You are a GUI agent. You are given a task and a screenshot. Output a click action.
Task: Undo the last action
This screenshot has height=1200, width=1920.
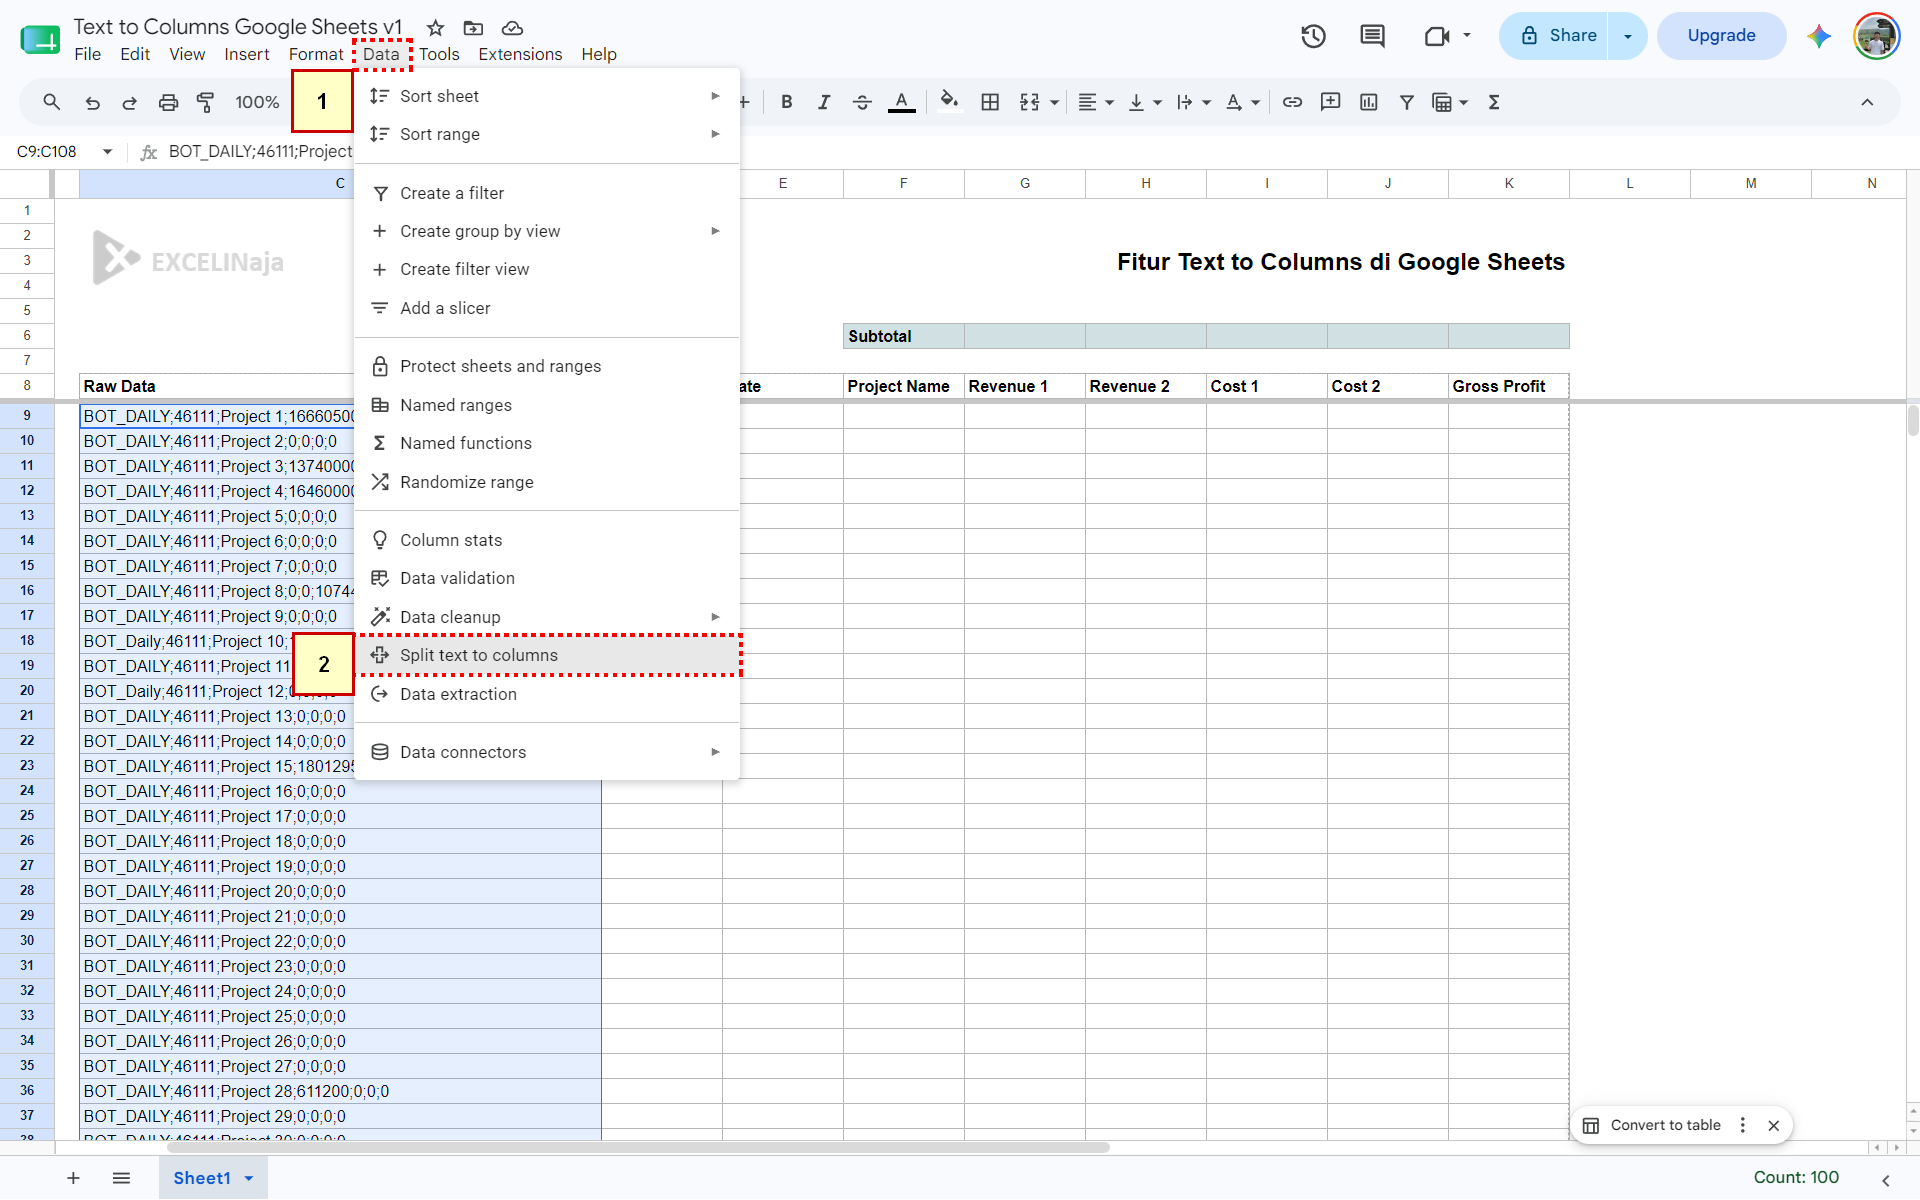coord(92,102)
